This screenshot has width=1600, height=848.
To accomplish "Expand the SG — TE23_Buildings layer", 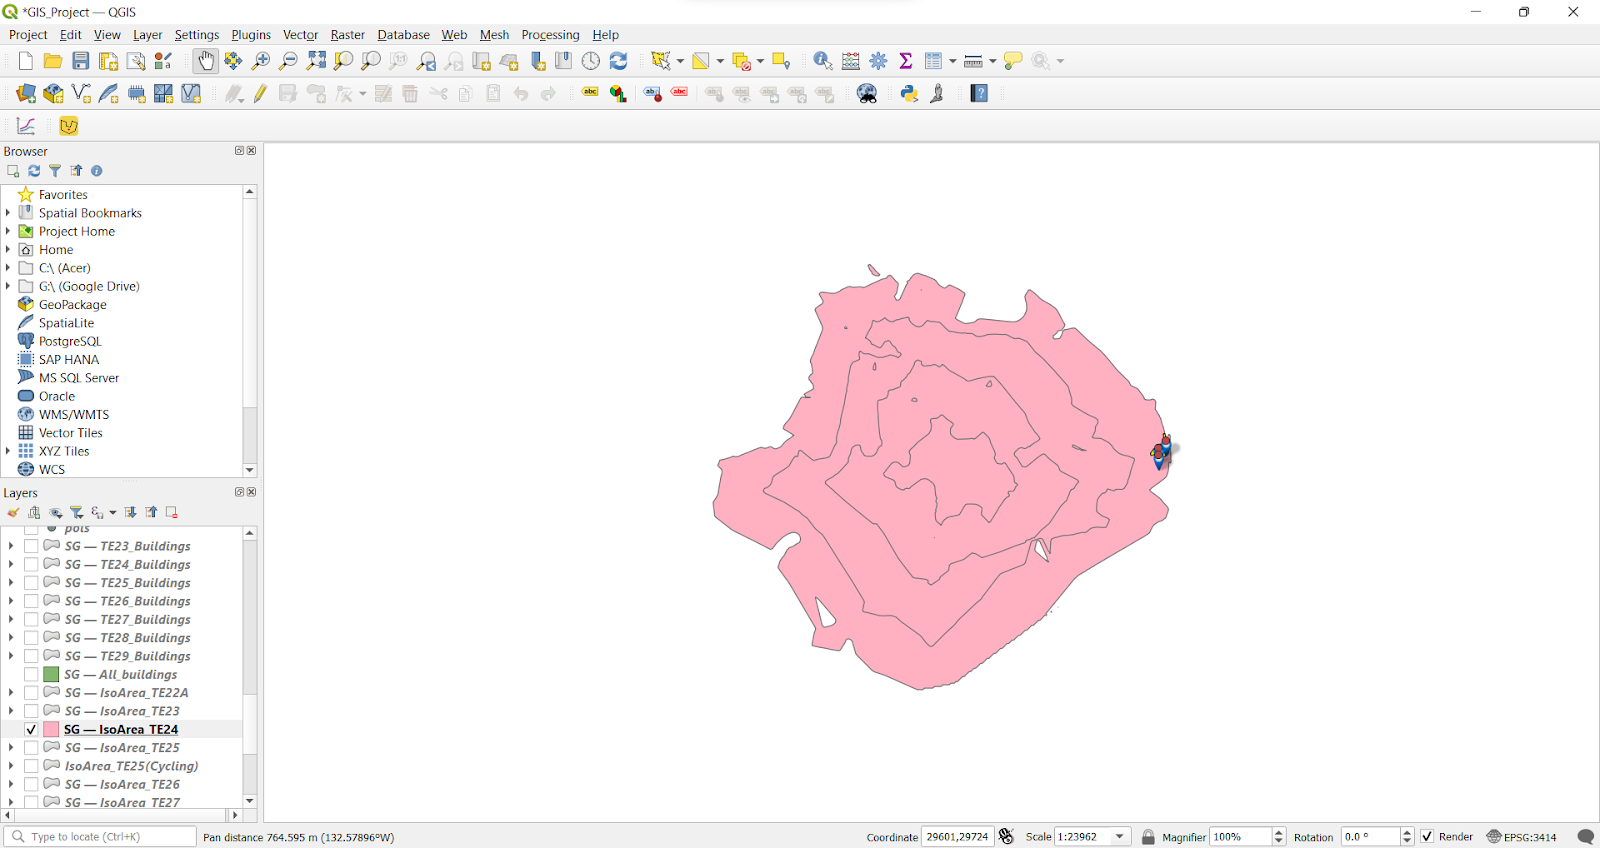I will (x=11, y=547).
